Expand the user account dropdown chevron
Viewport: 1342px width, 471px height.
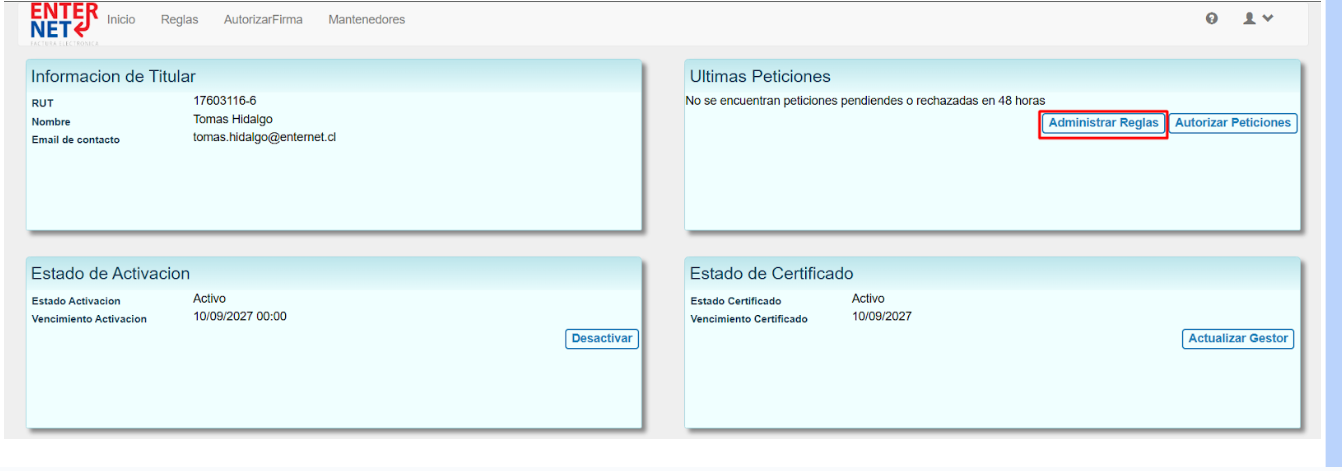pos(1268,18)
